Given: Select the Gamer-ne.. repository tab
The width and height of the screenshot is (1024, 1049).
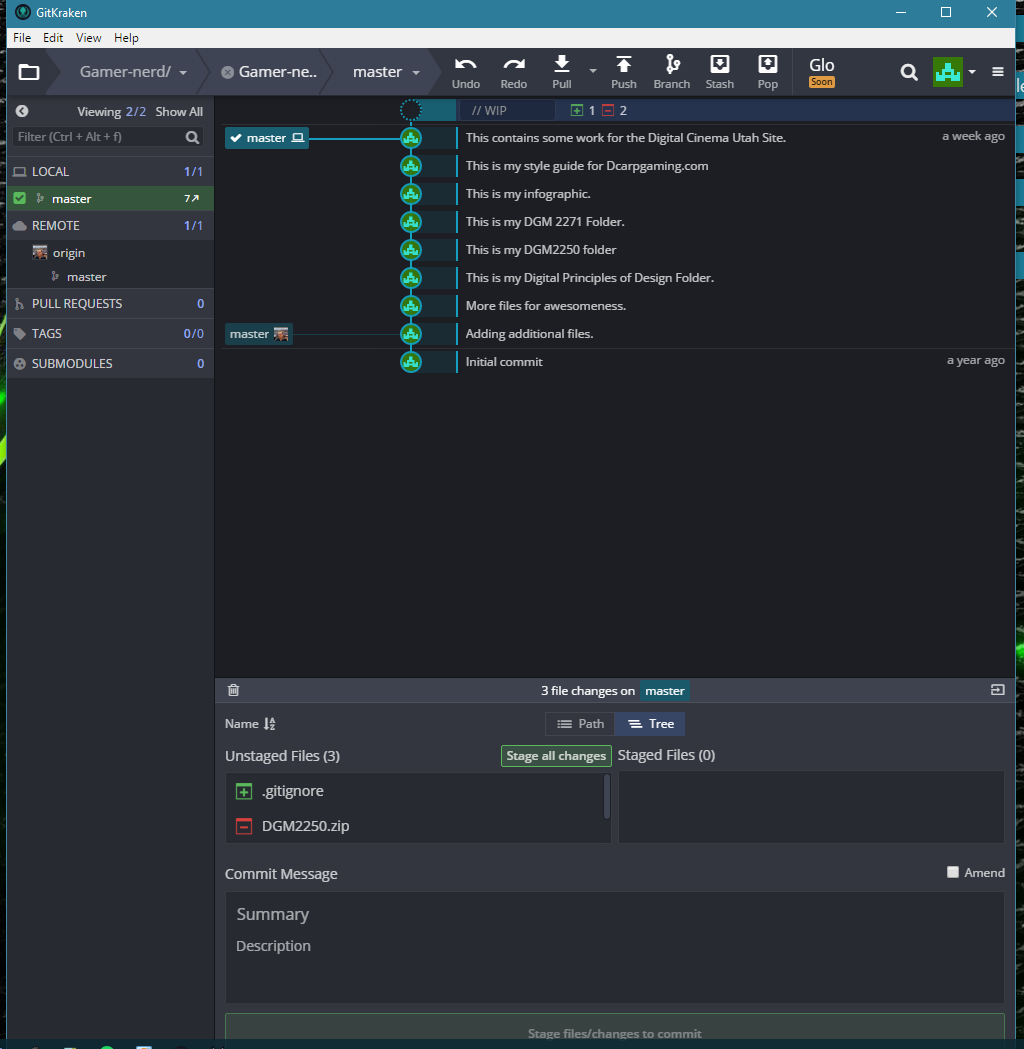Looking at the screenshot, I should (278, 72).
